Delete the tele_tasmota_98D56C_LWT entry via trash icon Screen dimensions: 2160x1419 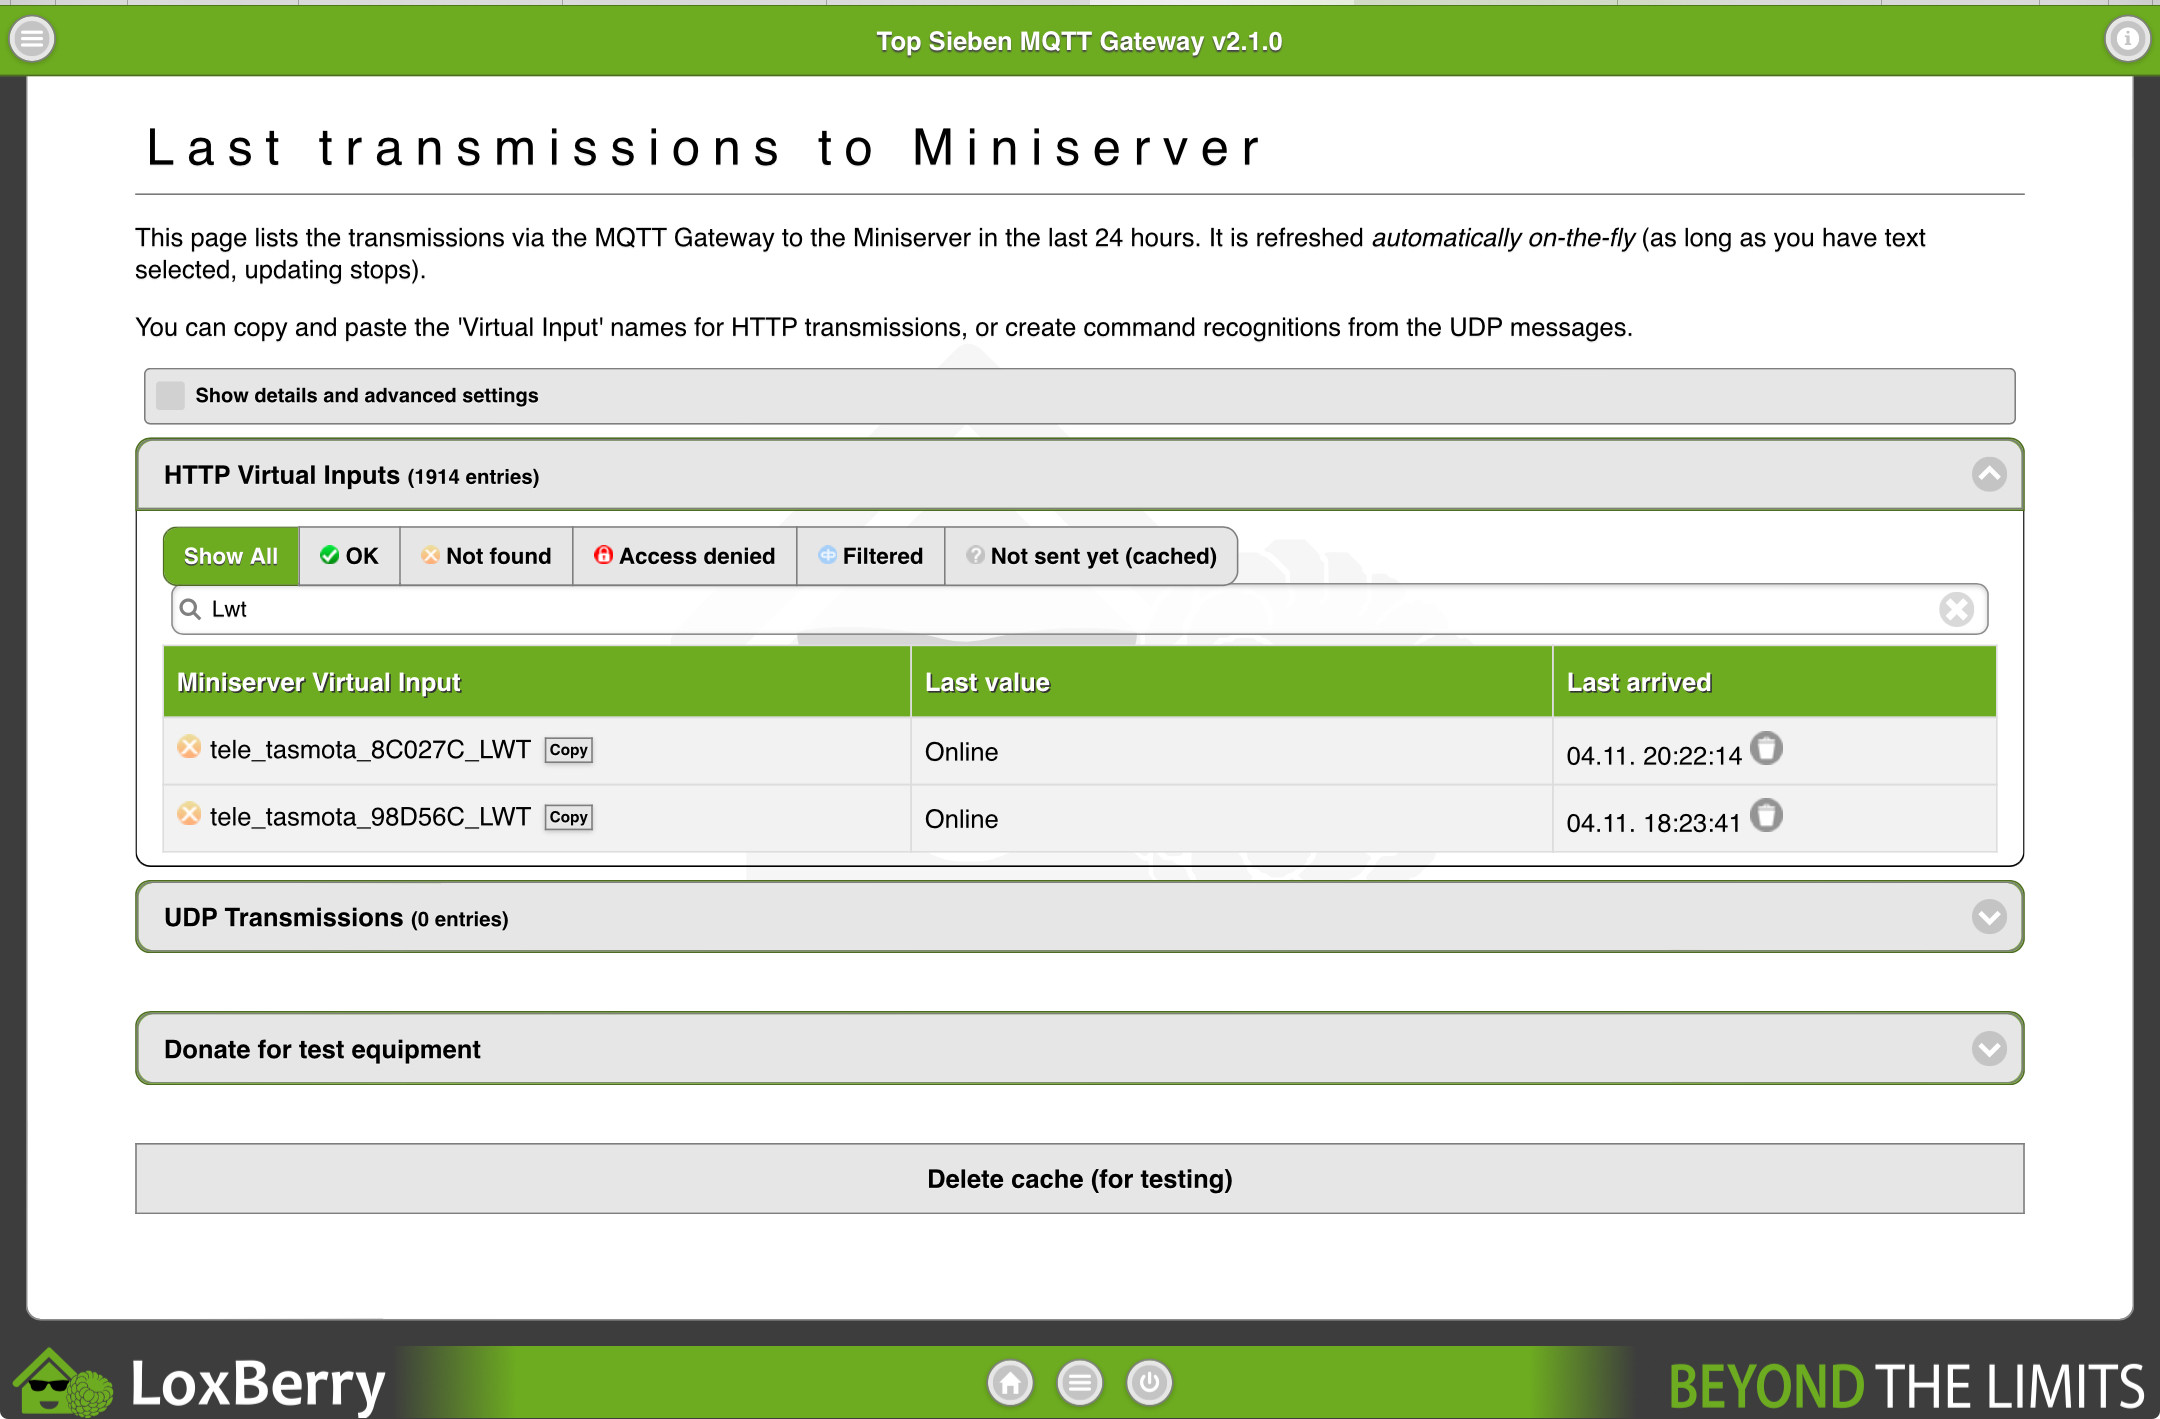[x=1767, y=816]
